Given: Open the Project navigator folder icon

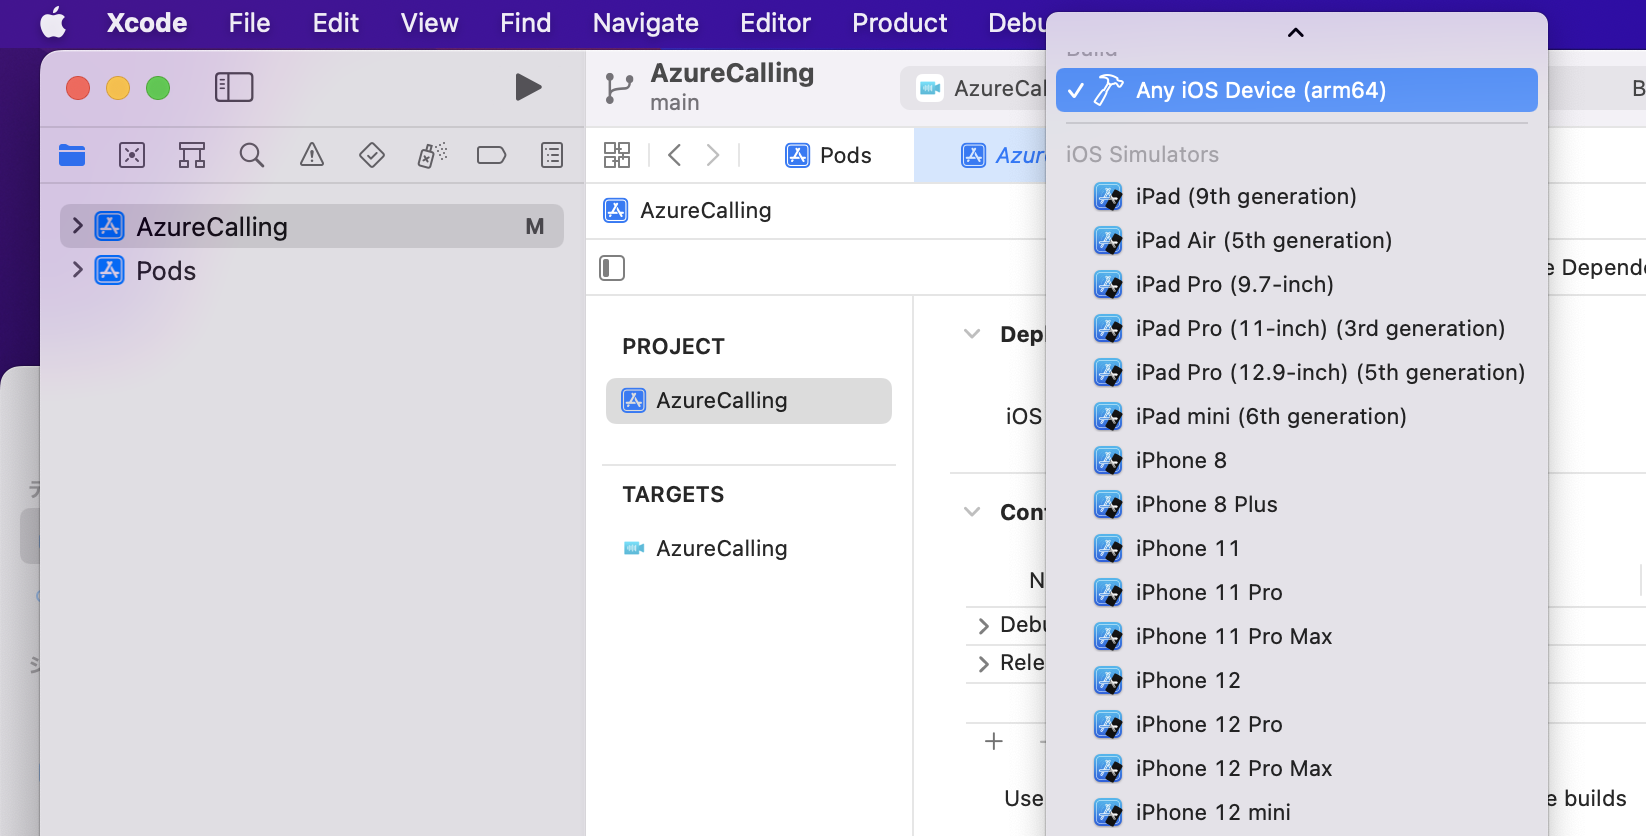Looking at the screenshot, I should [x=72, y=155].
